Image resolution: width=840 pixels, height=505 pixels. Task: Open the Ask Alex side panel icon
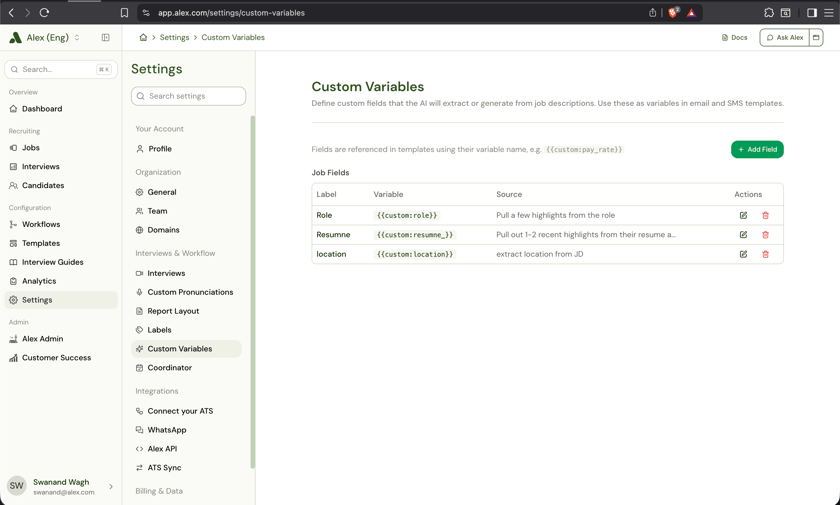pyautogui.click(x=816, y=37)
